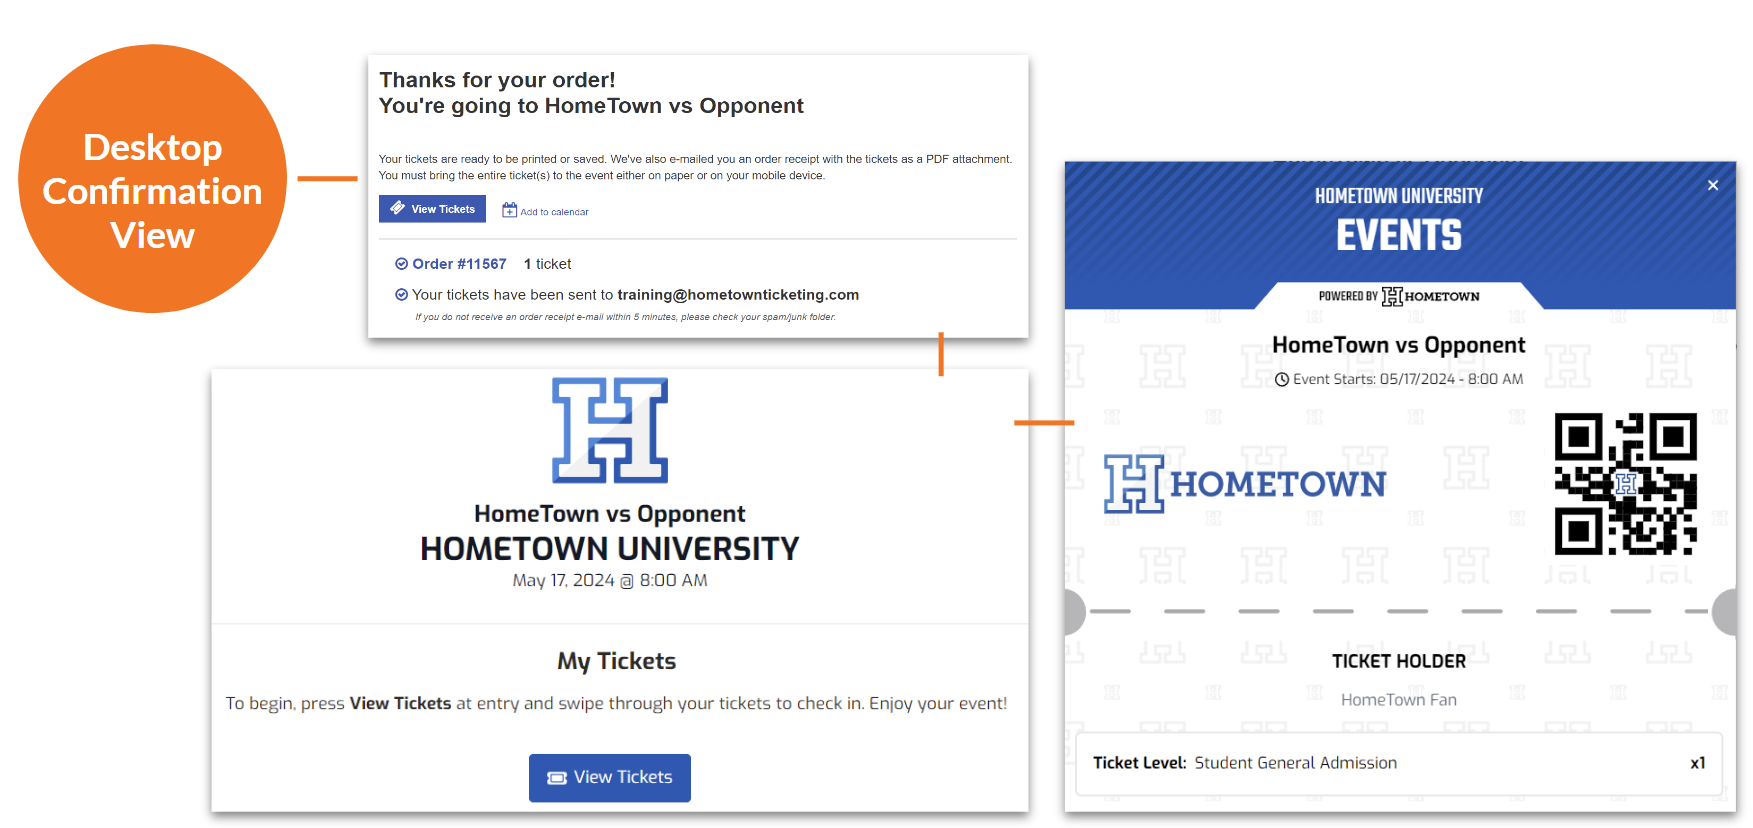Click the large View Tickets button under My Tickets
The width and height of the screenshot is (1753, 828).
610,778
